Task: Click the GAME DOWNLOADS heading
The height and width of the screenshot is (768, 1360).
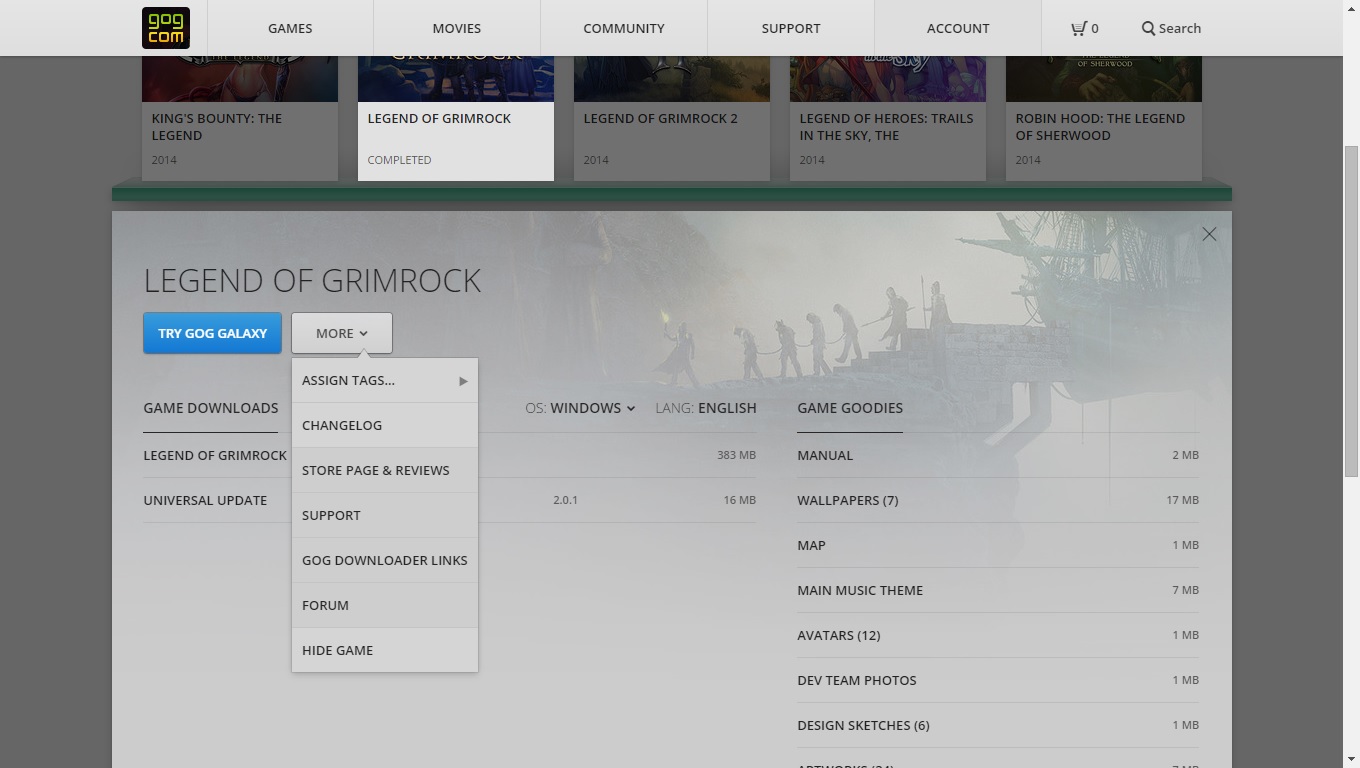Action: tap(211, 408)
